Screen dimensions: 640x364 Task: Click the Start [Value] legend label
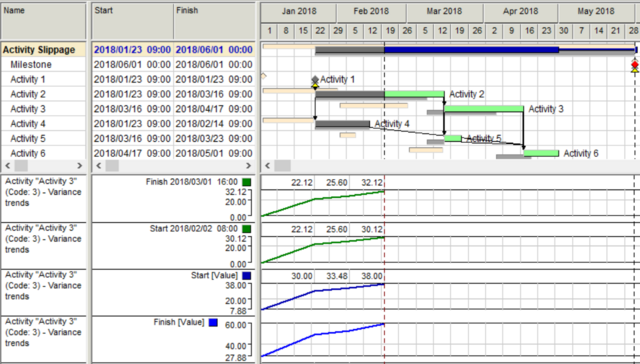pyautogui.click(x=214, y=275)
